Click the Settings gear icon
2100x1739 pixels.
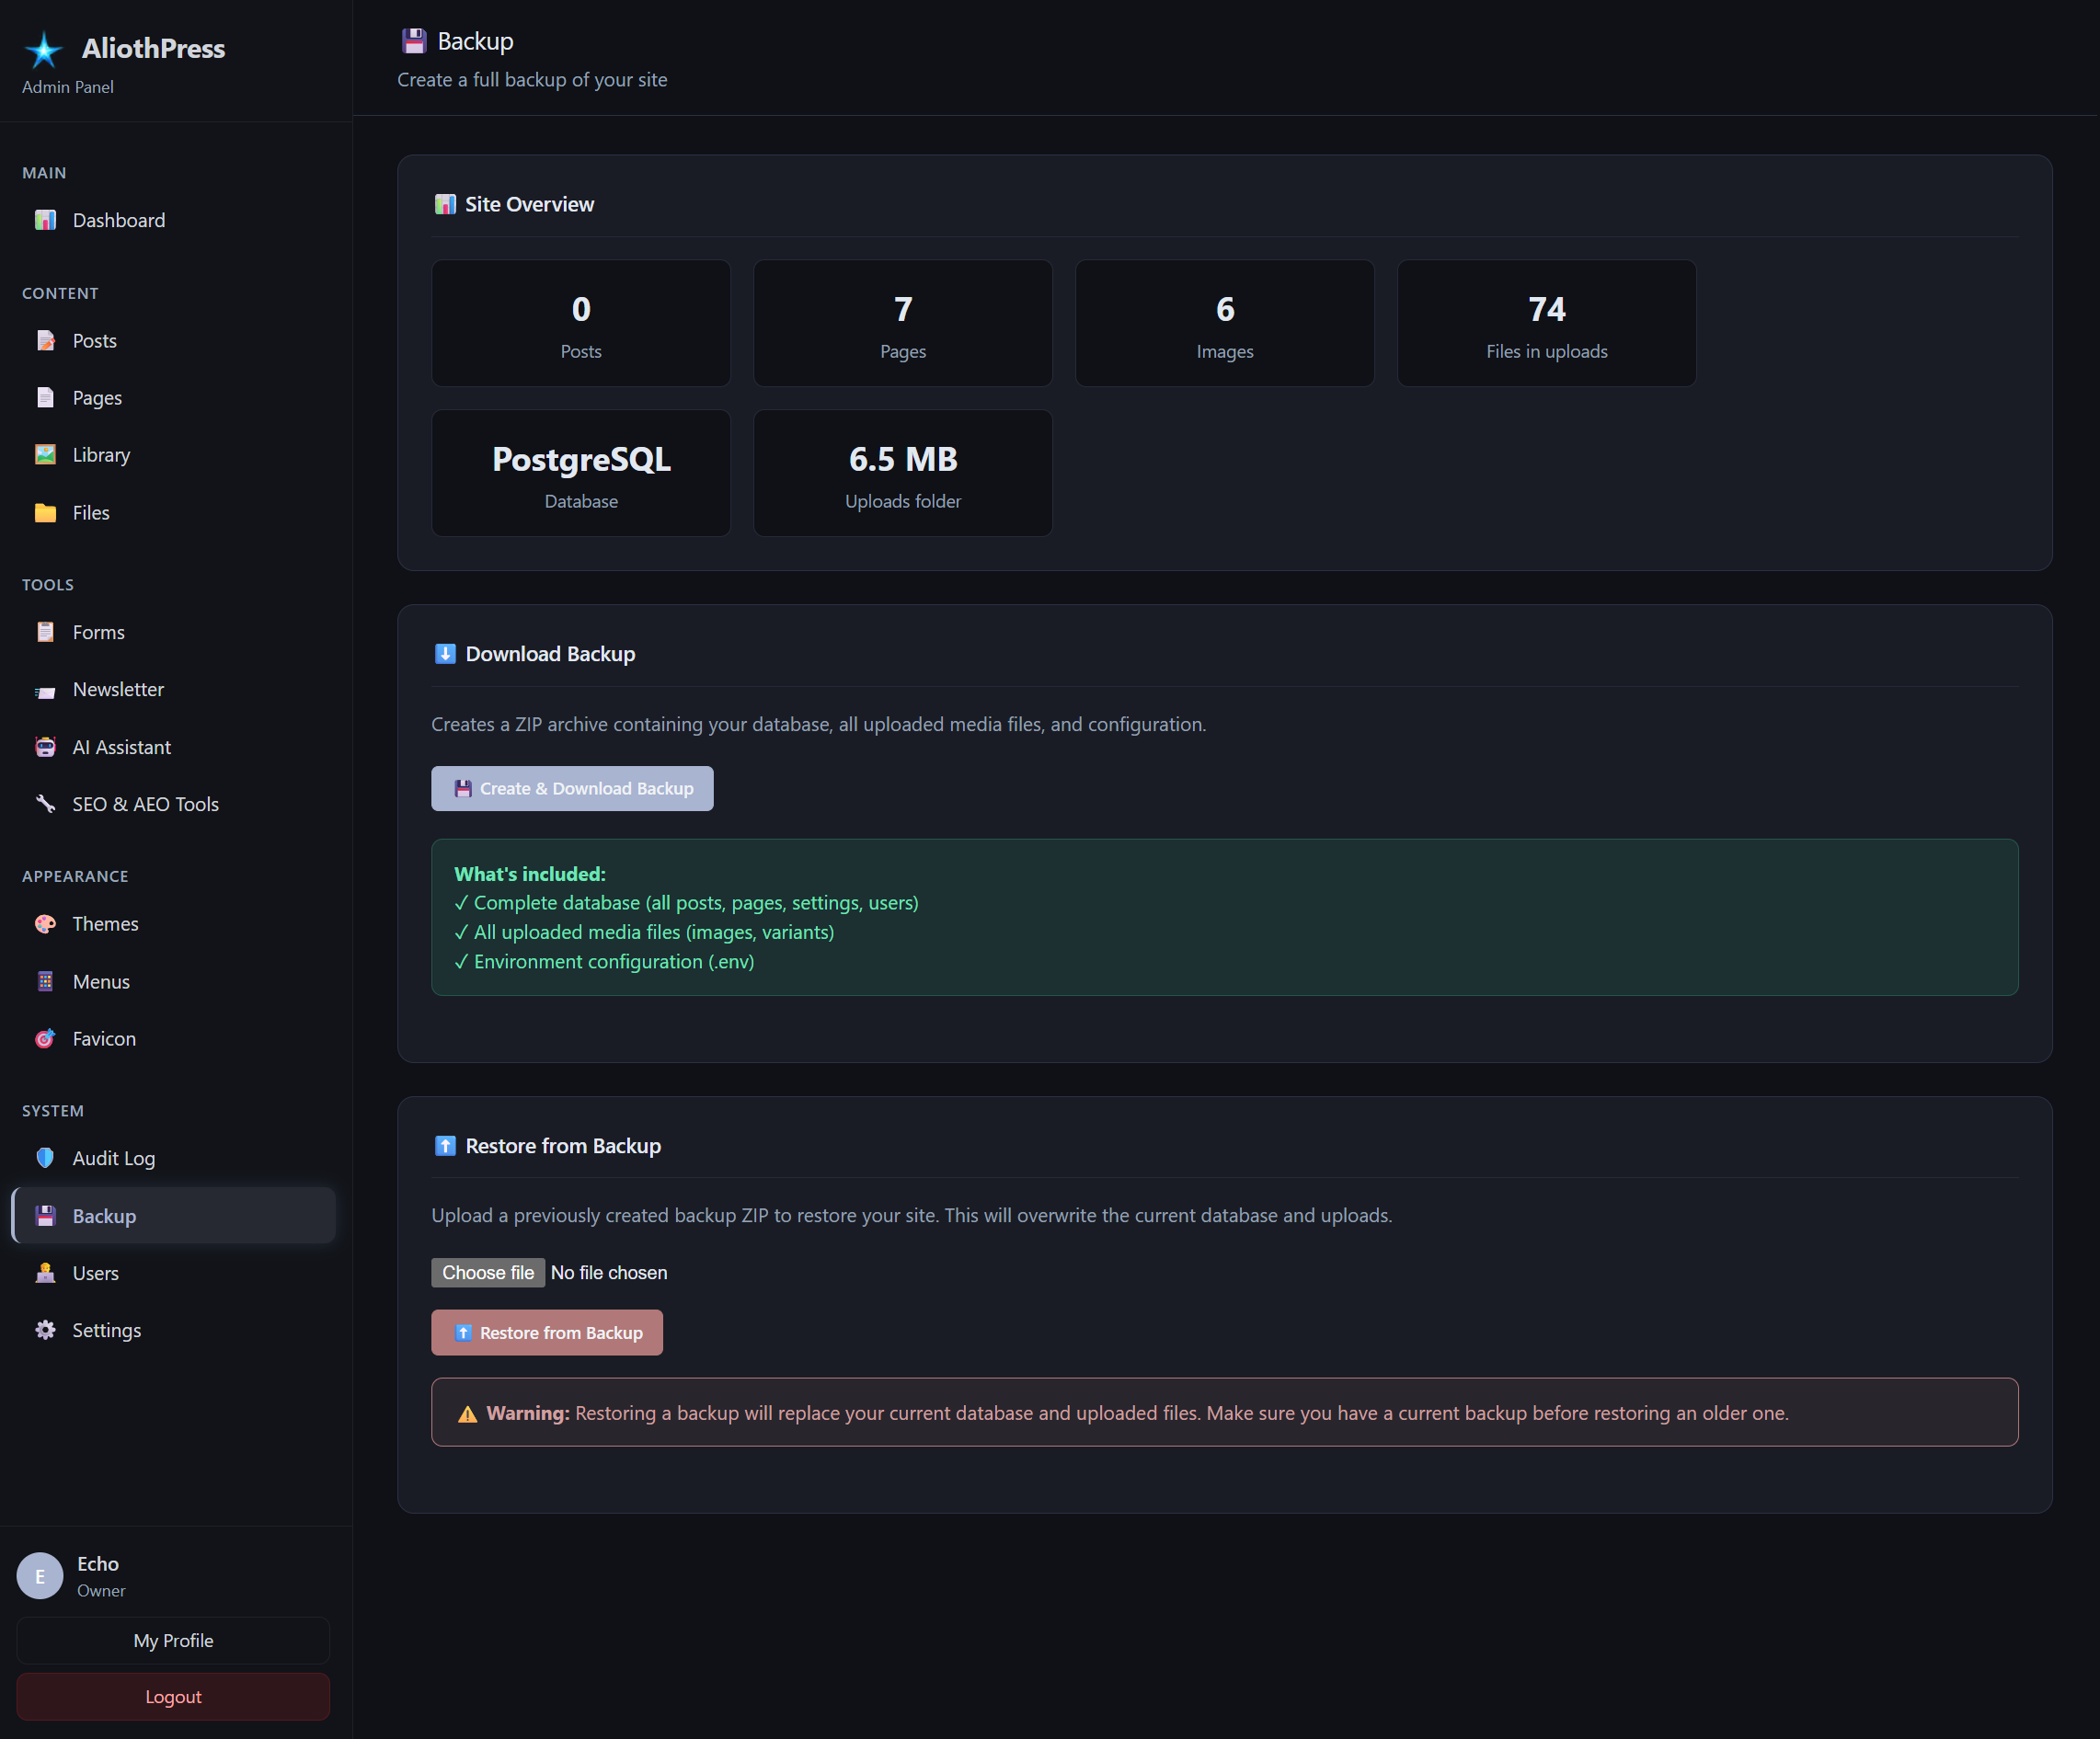(x=45, y=1330)
